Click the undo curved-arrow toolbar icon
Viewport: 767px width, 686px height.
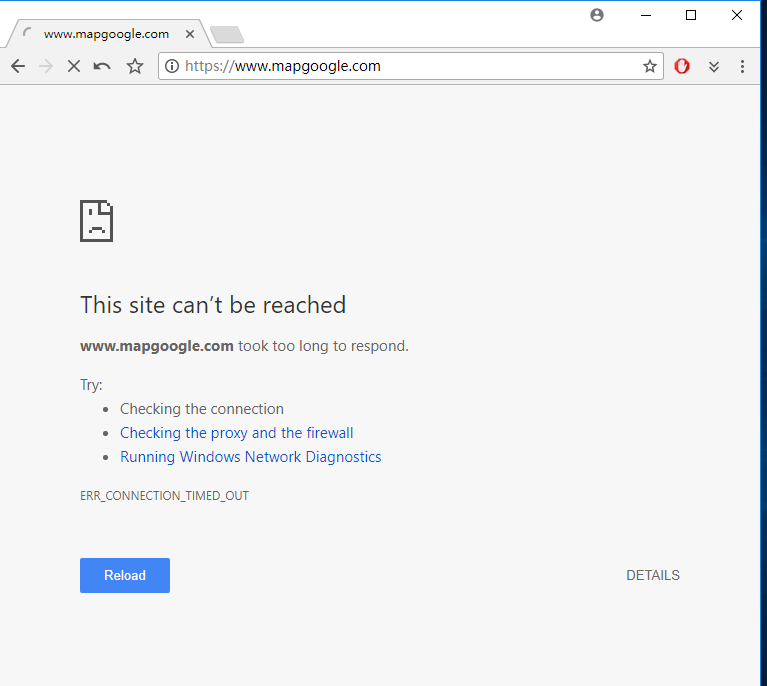102,66
